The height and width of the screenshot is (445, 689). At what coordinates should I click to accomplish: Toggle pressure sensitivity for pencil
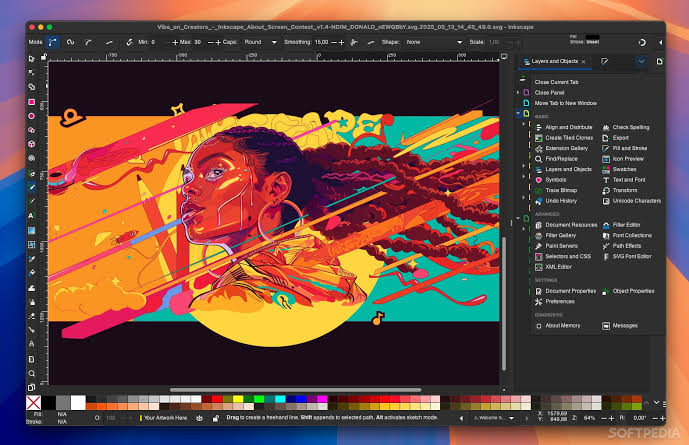click(129, 42)
